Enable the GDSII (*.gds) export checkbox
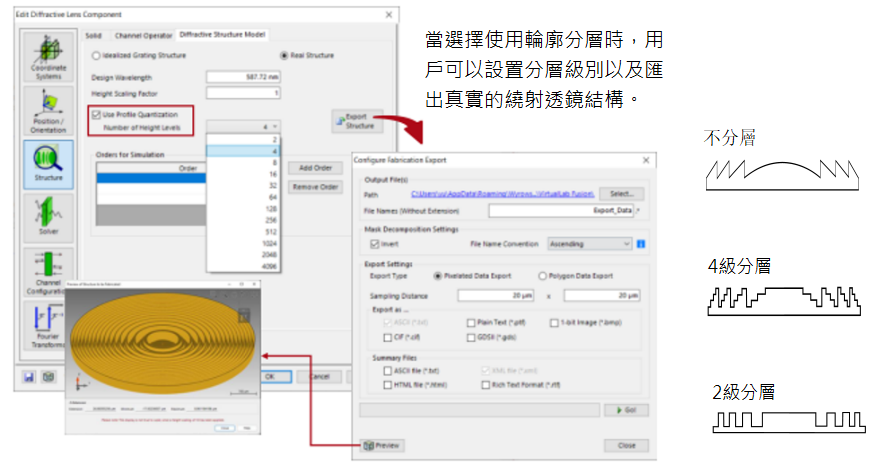Image resolution: width=877 pixels, height=466 pixels. [470, 337]
